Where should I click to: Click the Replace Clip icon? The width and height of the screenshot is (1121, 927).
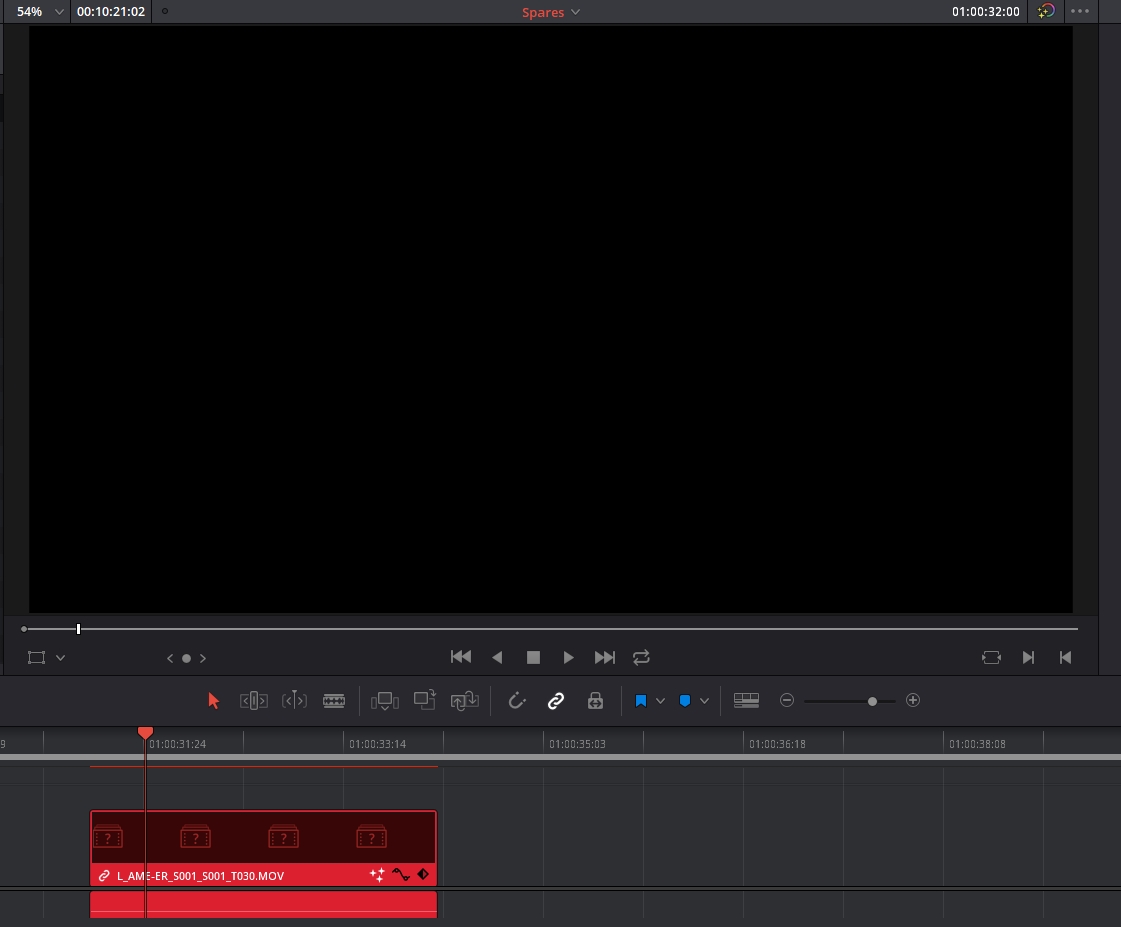tap(465, 701)
